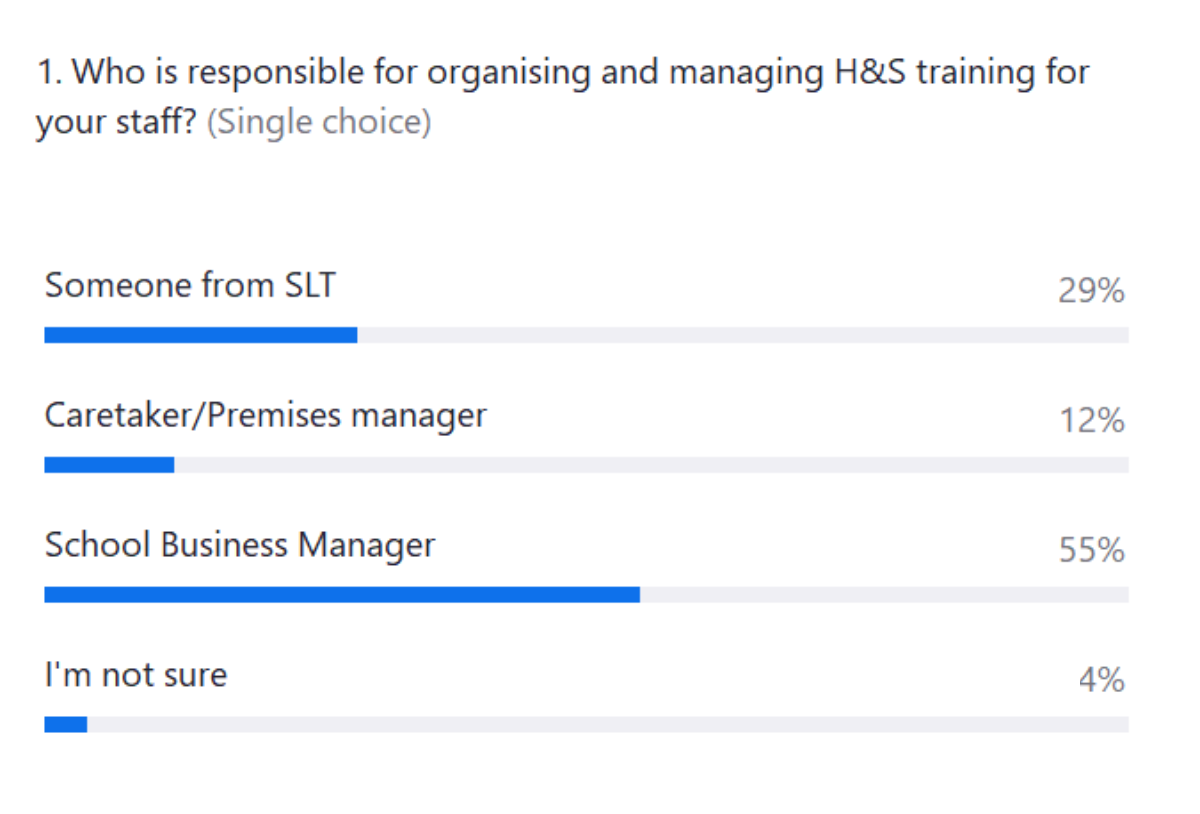Click the 4% result value
This screenshot has width=1200, height=814.
pos(1101,681)
